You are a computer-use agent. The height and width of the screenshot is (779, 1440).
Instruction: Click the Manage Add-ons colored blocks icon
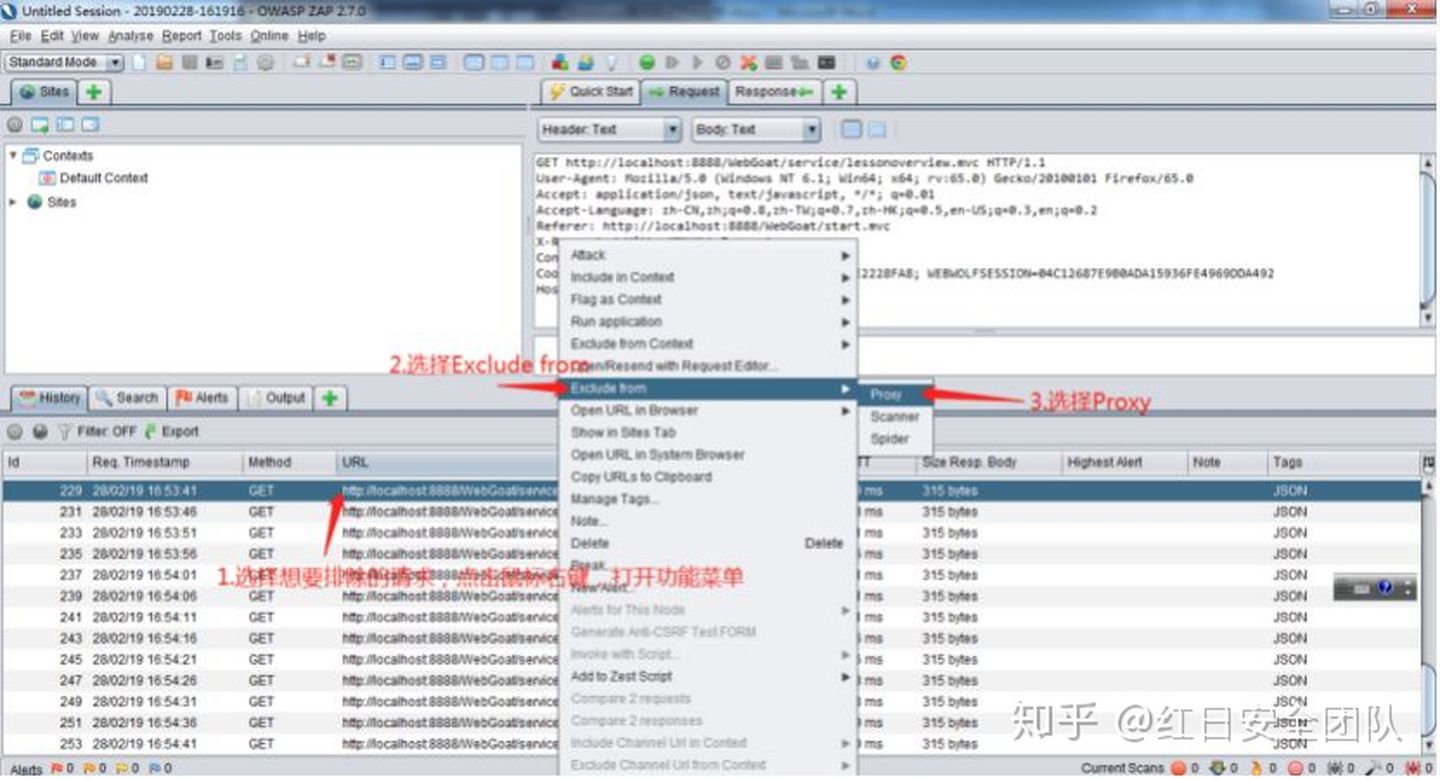coord(560,62)
